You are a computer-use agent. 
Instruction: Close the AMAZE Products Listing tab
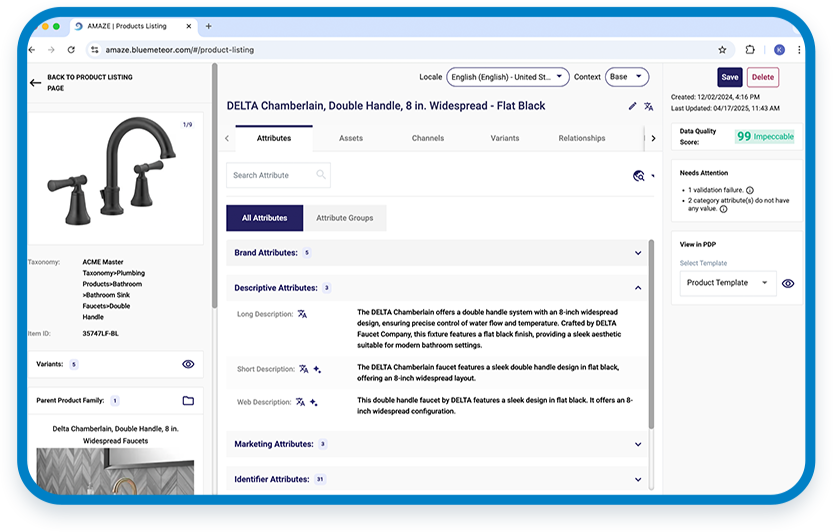[x=189, y=26]
